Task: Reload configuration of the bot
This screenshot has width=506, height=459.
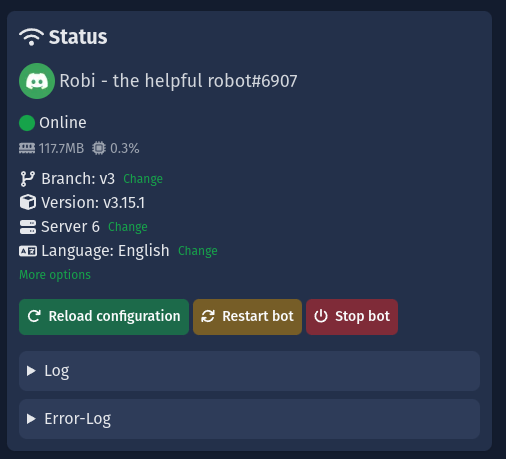Action: (104, 317)
